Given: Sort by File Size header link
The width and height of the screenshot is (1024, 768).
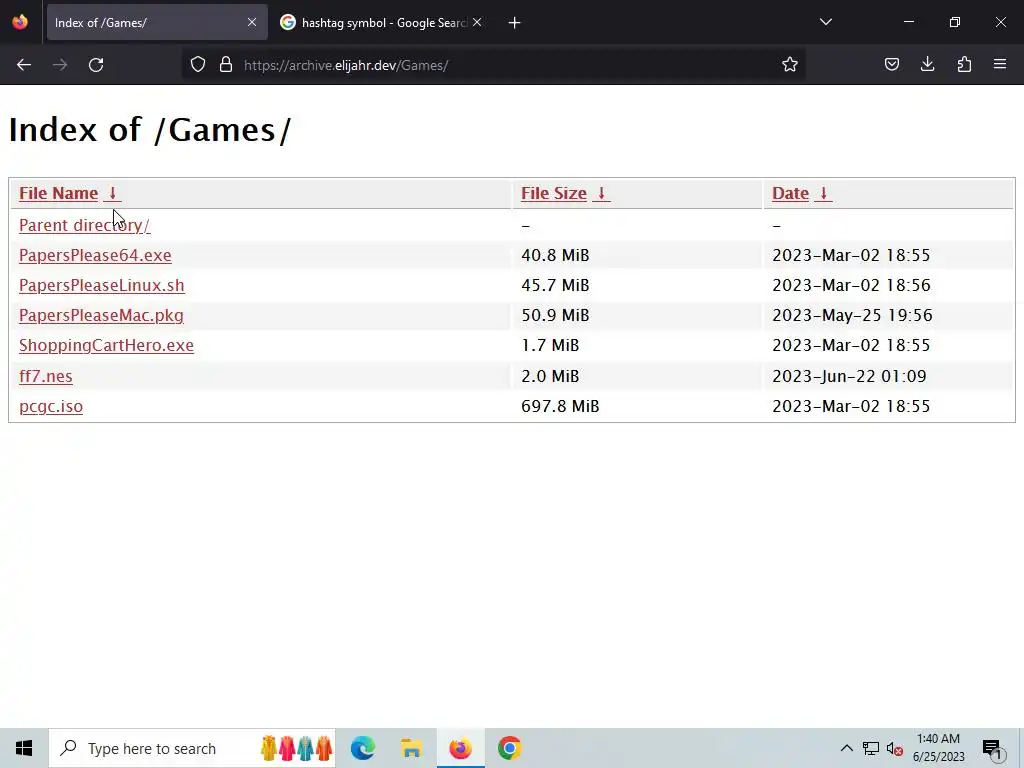Looking at the screenshot, I should click(554, 193).
